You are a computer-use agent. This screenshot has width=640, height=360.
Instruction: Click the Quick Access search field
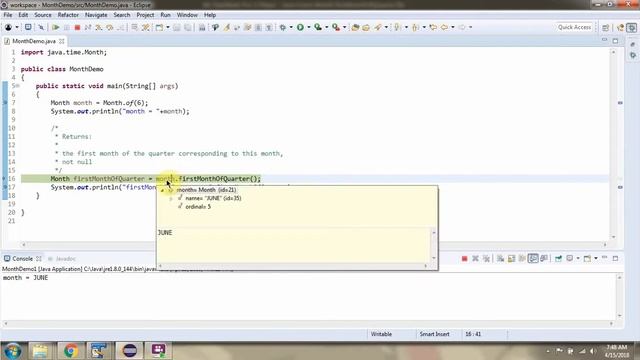tap(574, 27)
